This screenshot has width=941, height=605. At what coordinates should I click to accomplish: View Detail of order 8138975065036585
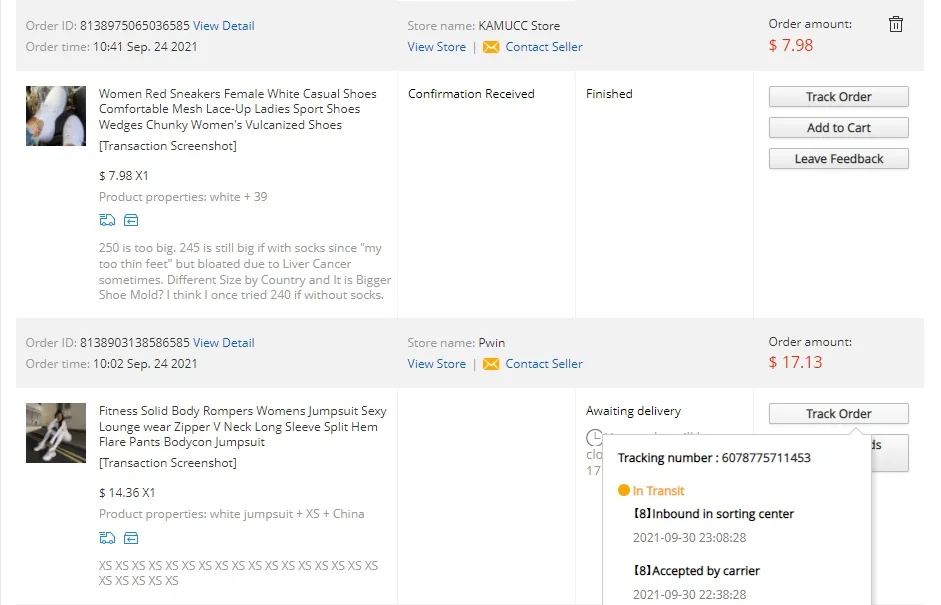tap(223, 26)
